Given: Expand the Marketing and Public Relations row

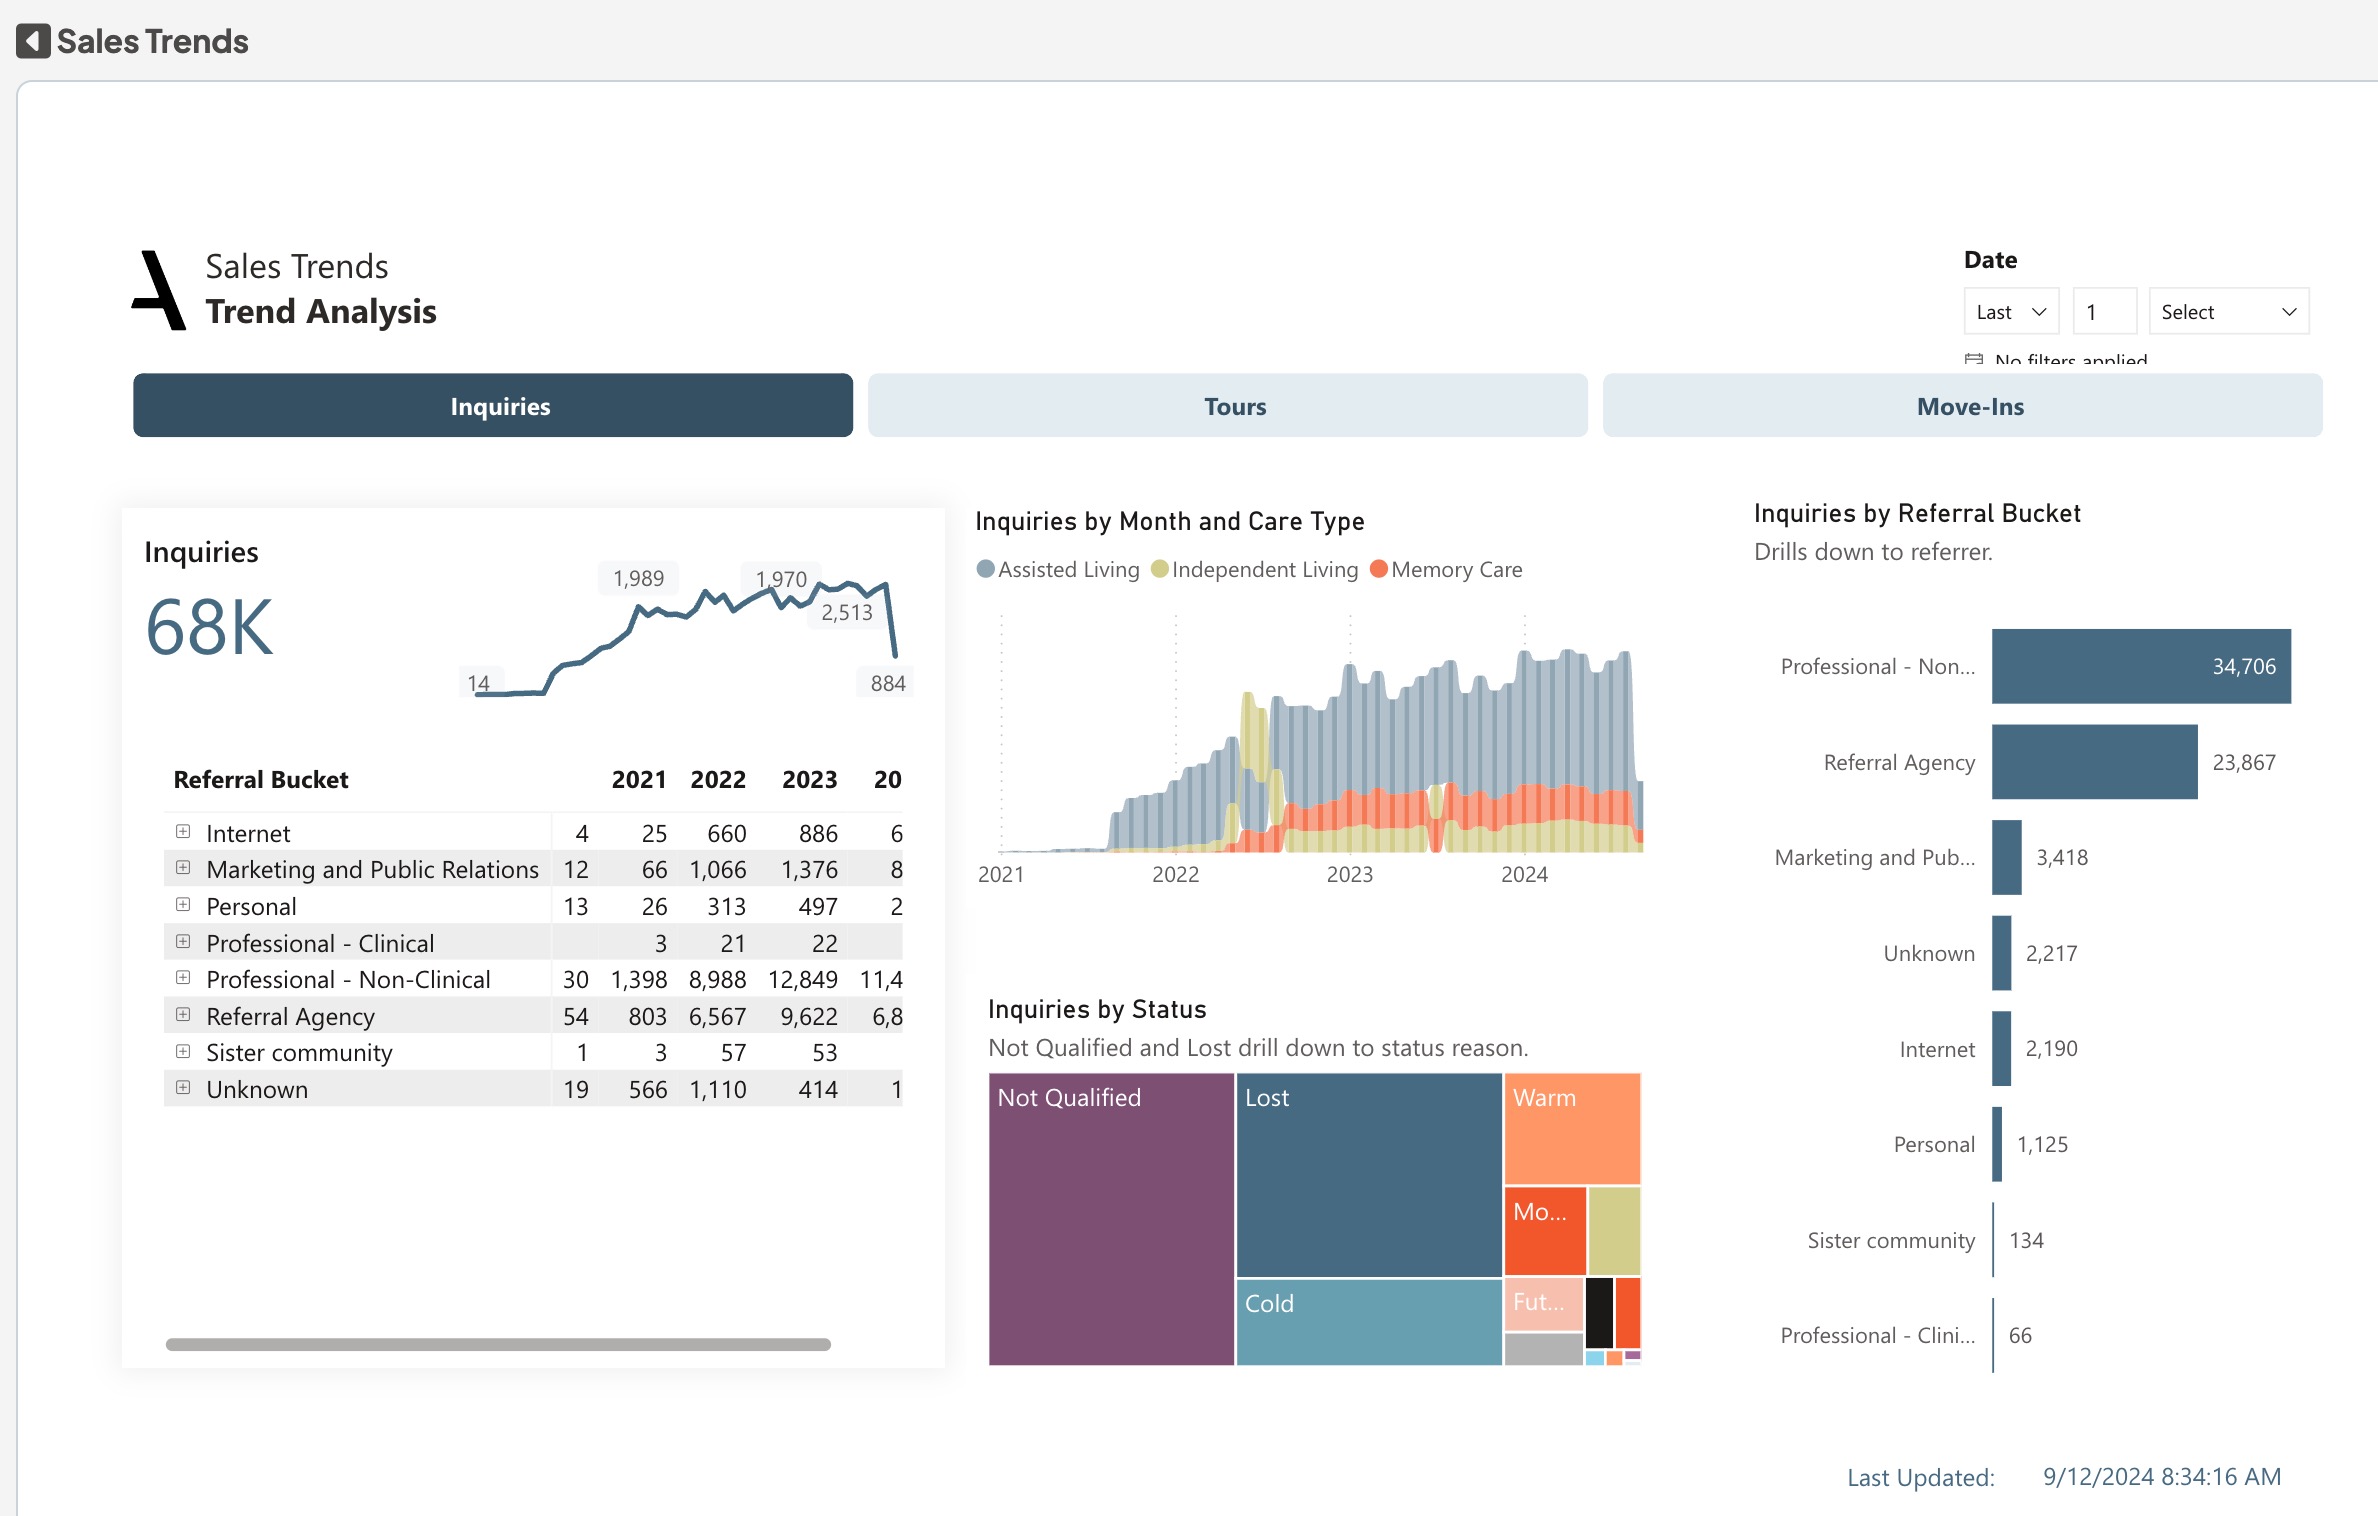Looking at the screenshot, I should click(x=183, y=868).
